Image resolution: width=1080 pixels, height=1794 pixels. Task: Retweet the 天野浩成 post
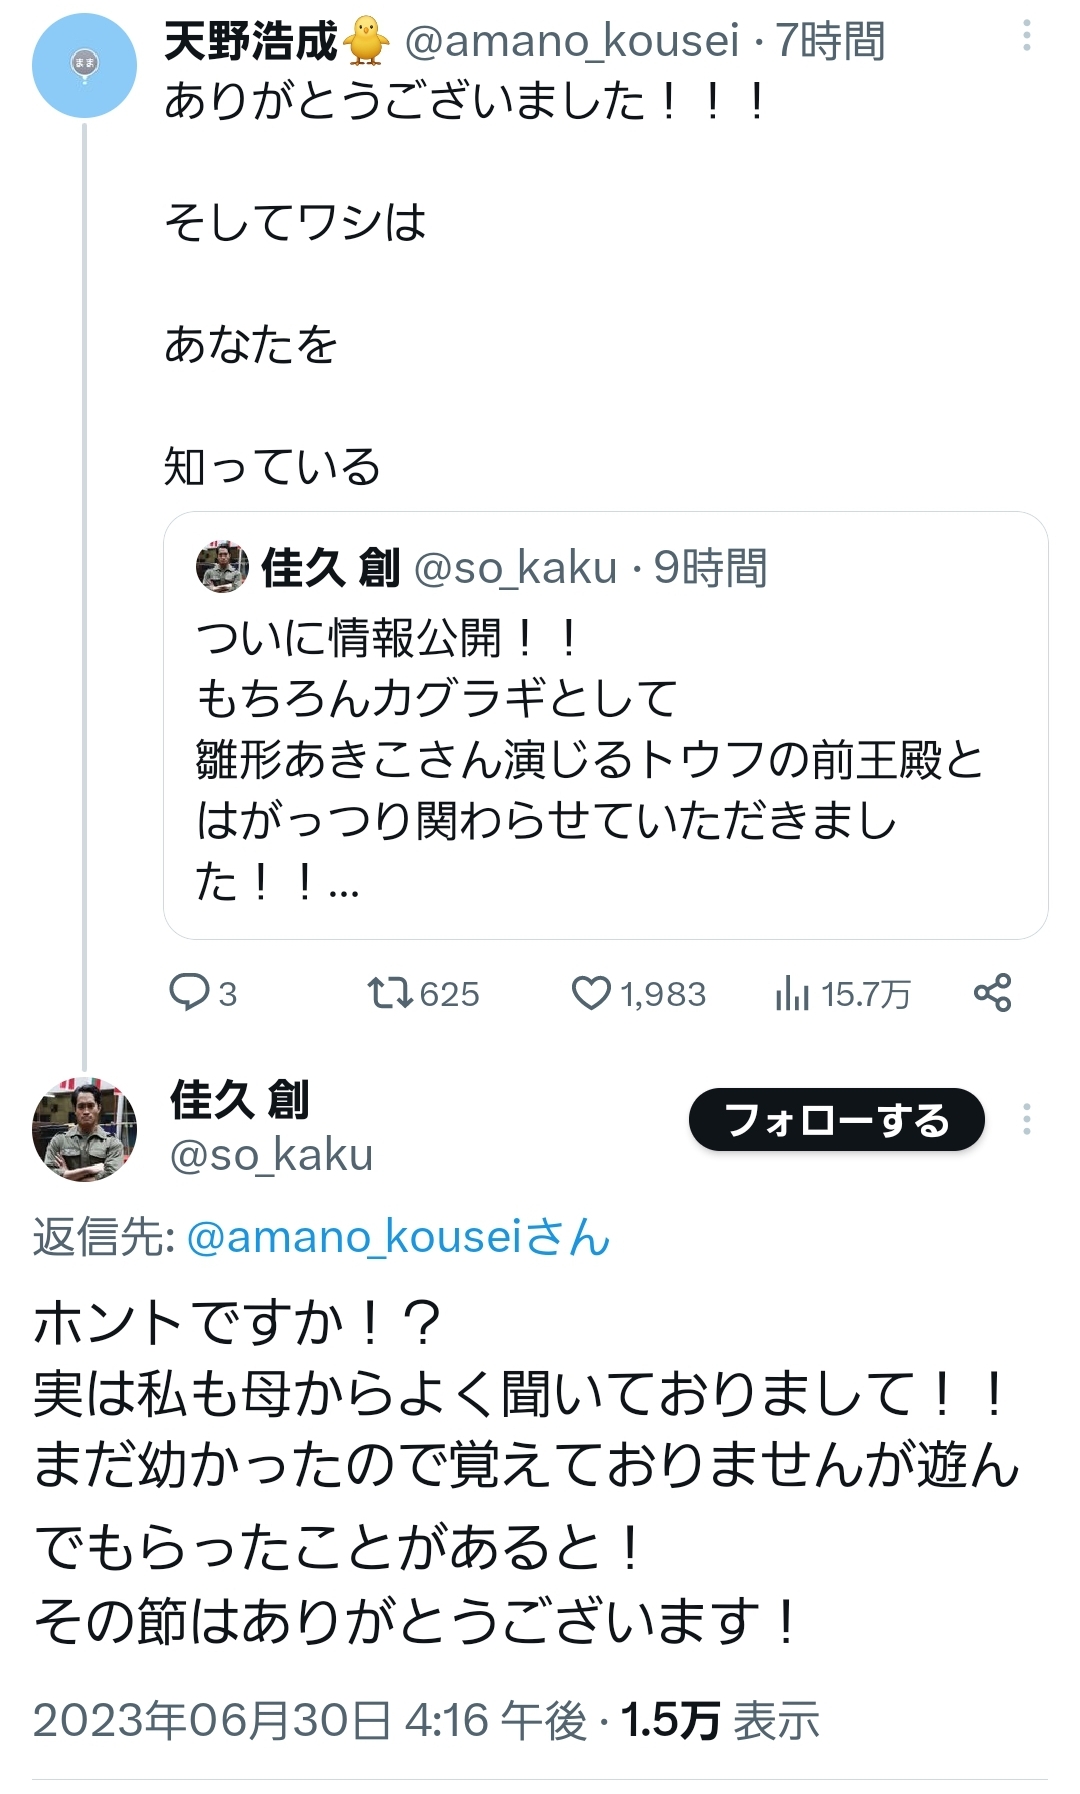click(390, 993)
